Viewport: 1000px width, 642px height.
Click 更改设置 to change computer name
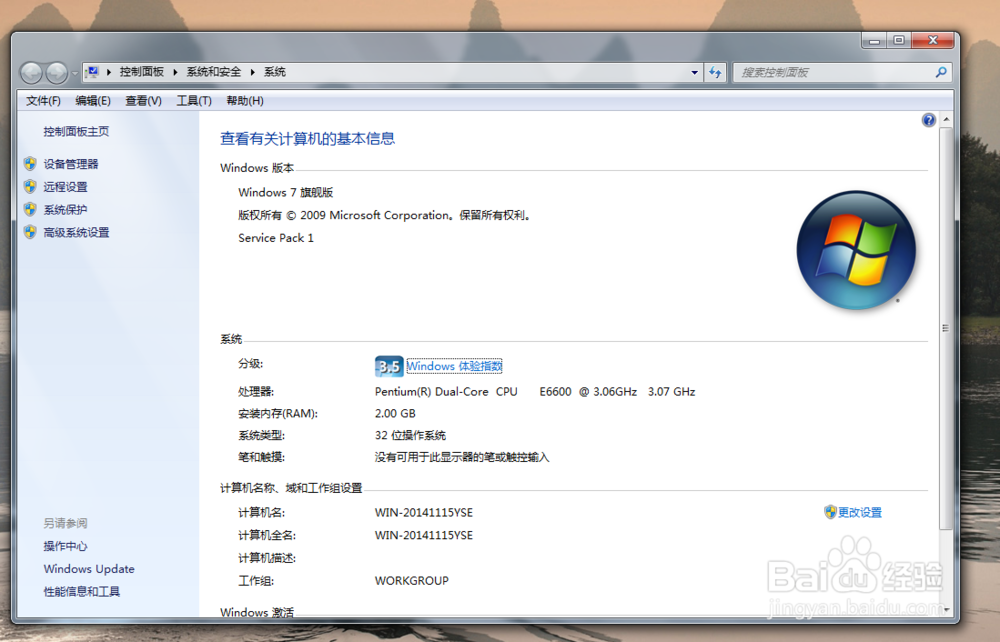pos(860,512)
